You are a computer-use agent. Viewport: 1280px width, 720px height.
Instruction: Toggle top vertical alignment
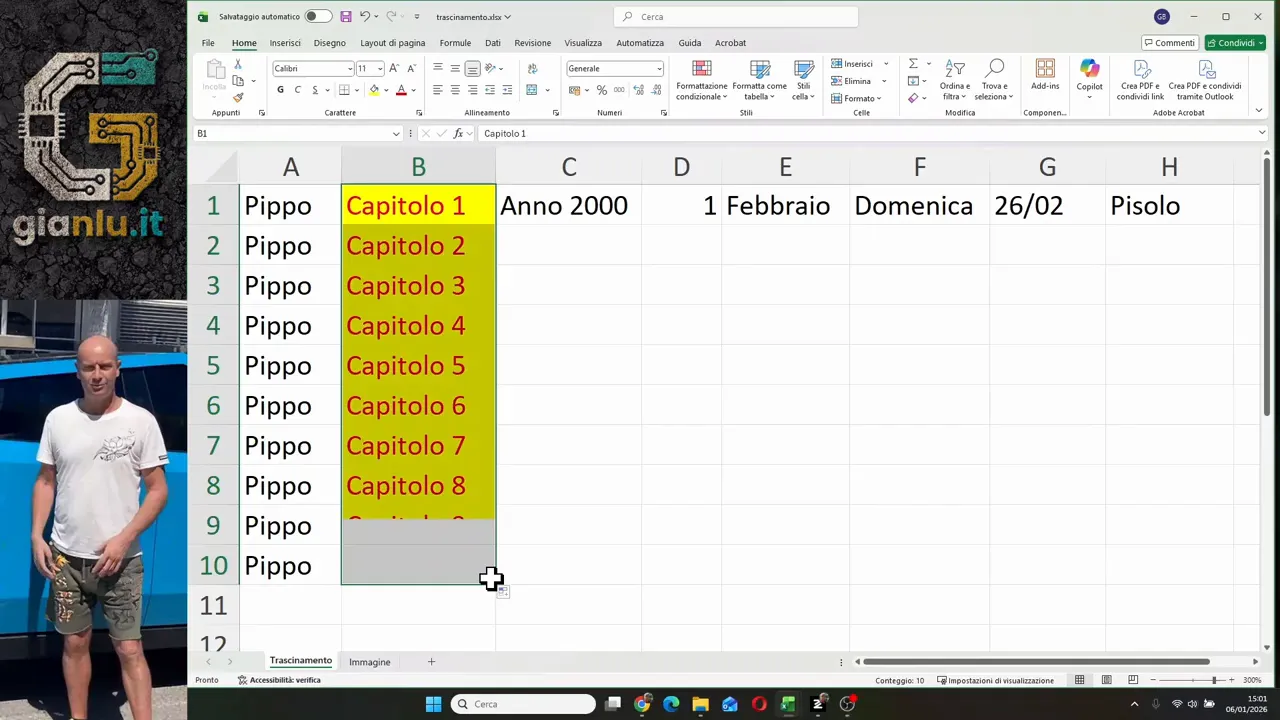437,68
